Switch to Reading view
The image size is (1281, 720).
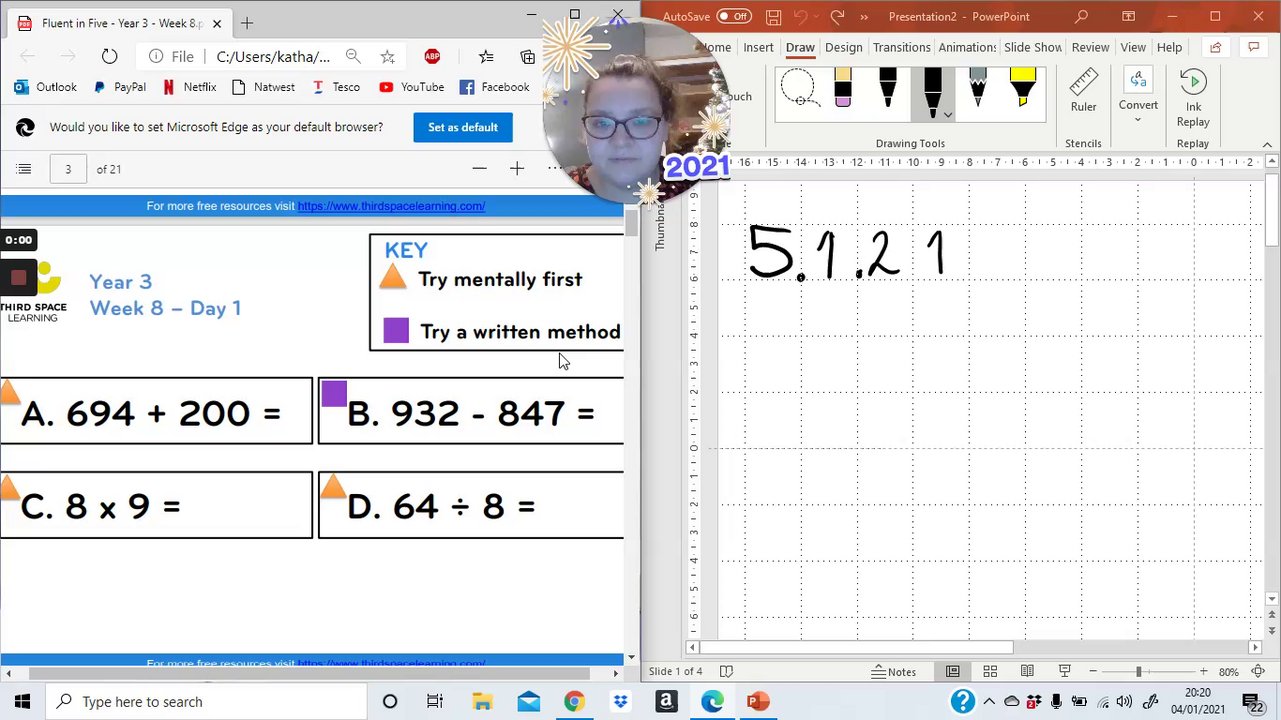tap(1027, 672)
